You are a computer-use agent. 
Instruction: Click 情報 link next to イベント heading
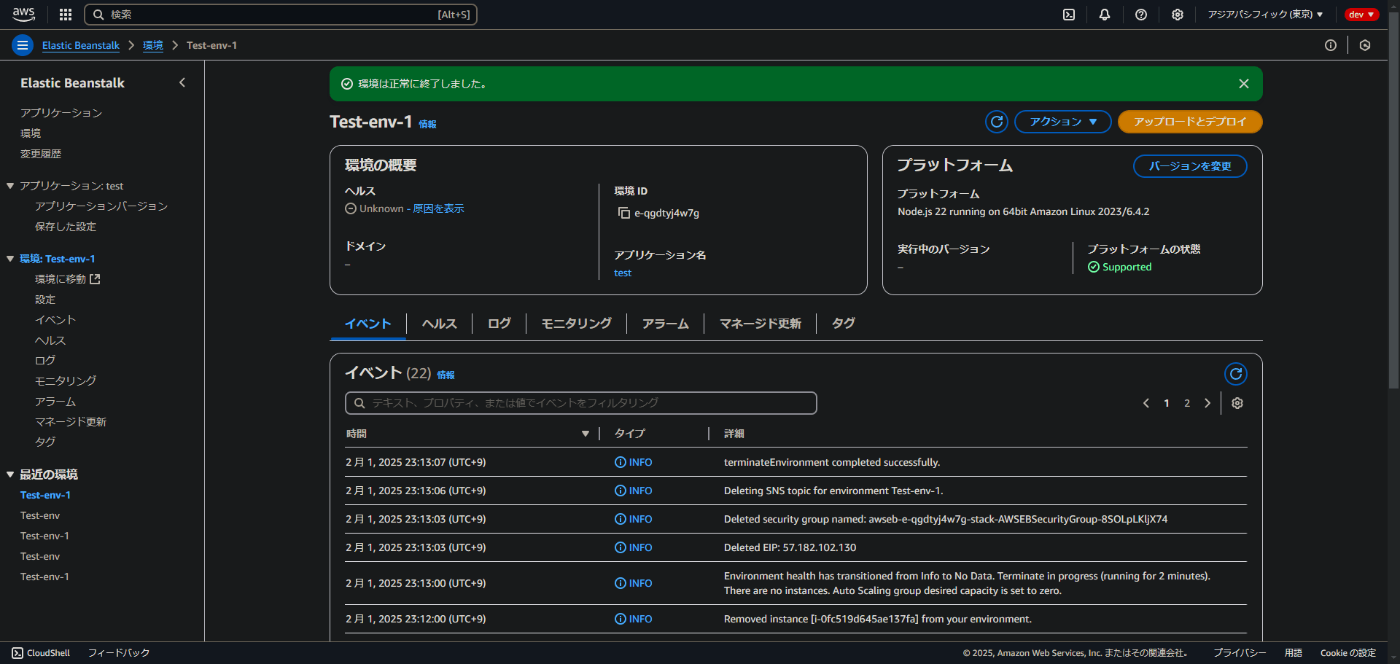coord(445,375)
